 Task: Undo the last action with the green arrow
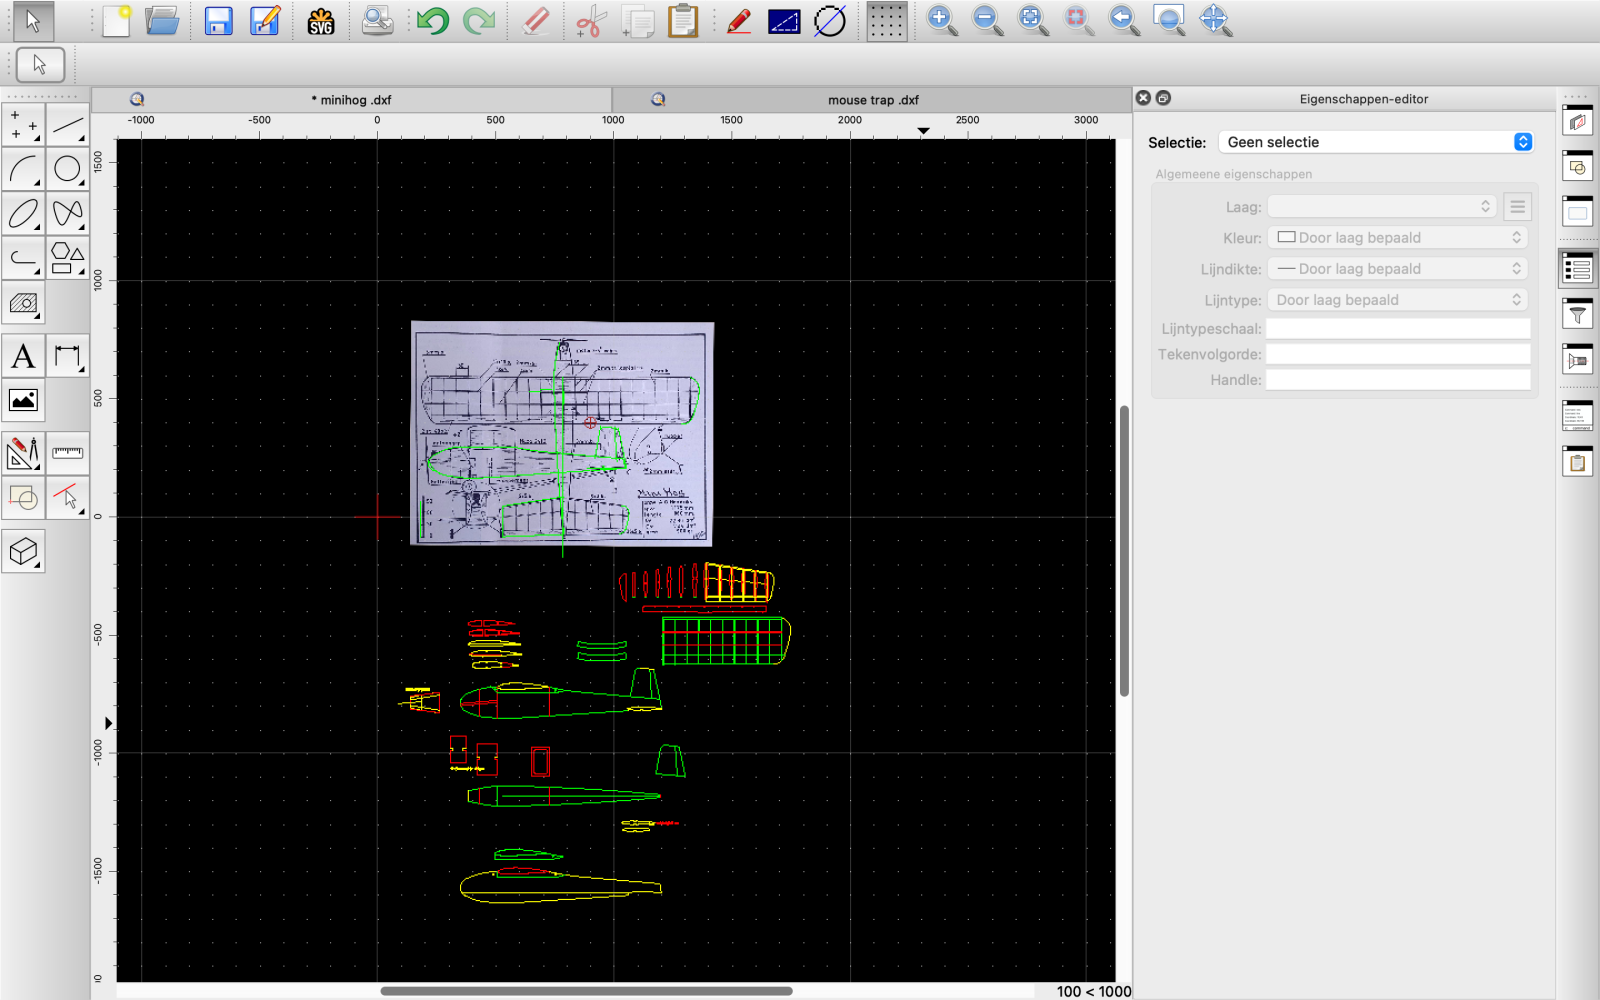(x=432, y=20)
